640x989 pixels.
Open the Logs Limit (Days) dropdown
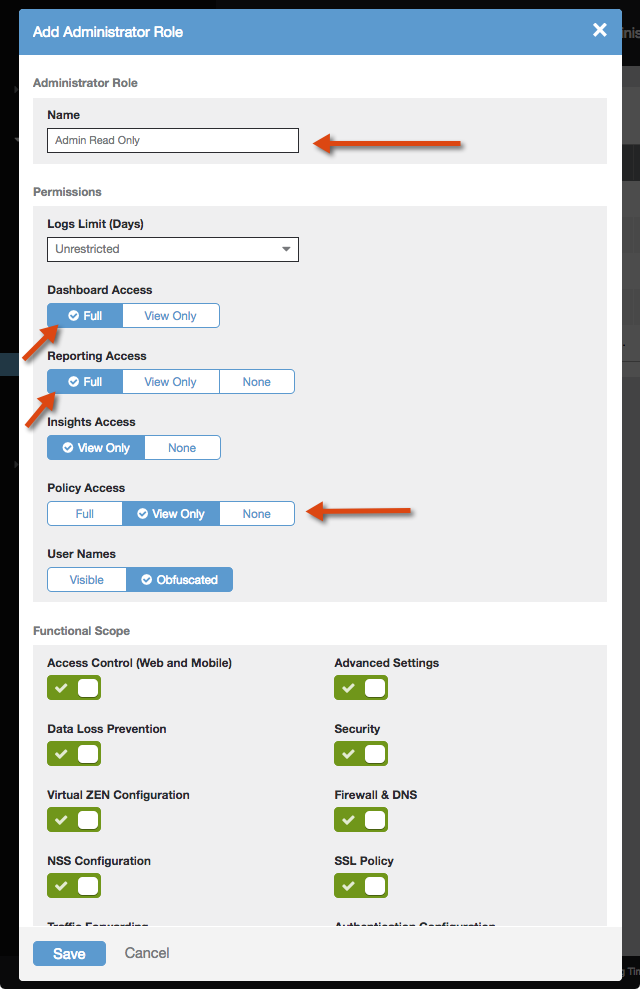pos(173,249)
